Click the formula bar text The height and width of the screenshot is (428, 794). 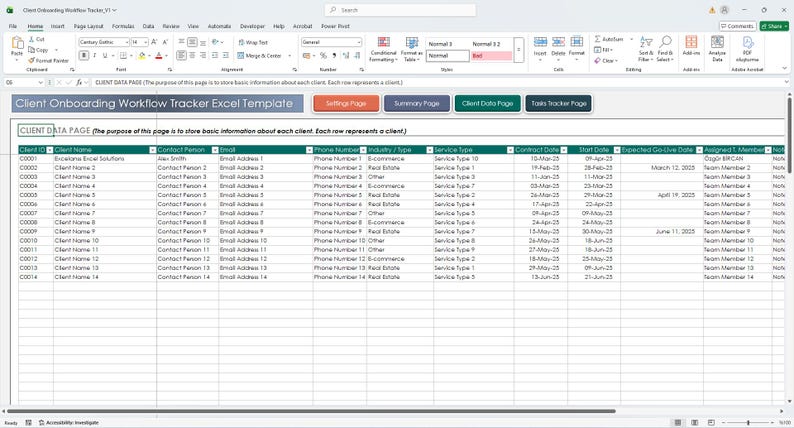click(x=249, y=82)
